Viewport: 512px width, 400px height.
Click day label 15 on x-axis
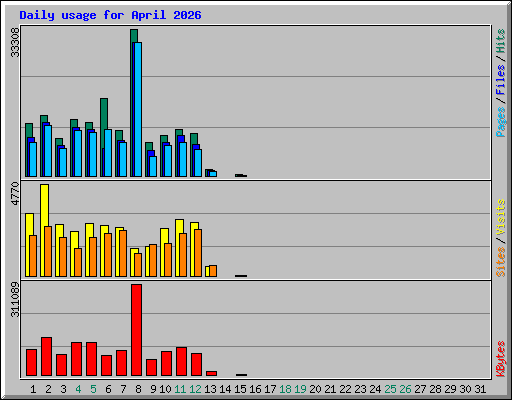pyautogui.click(x=240, y=389)
